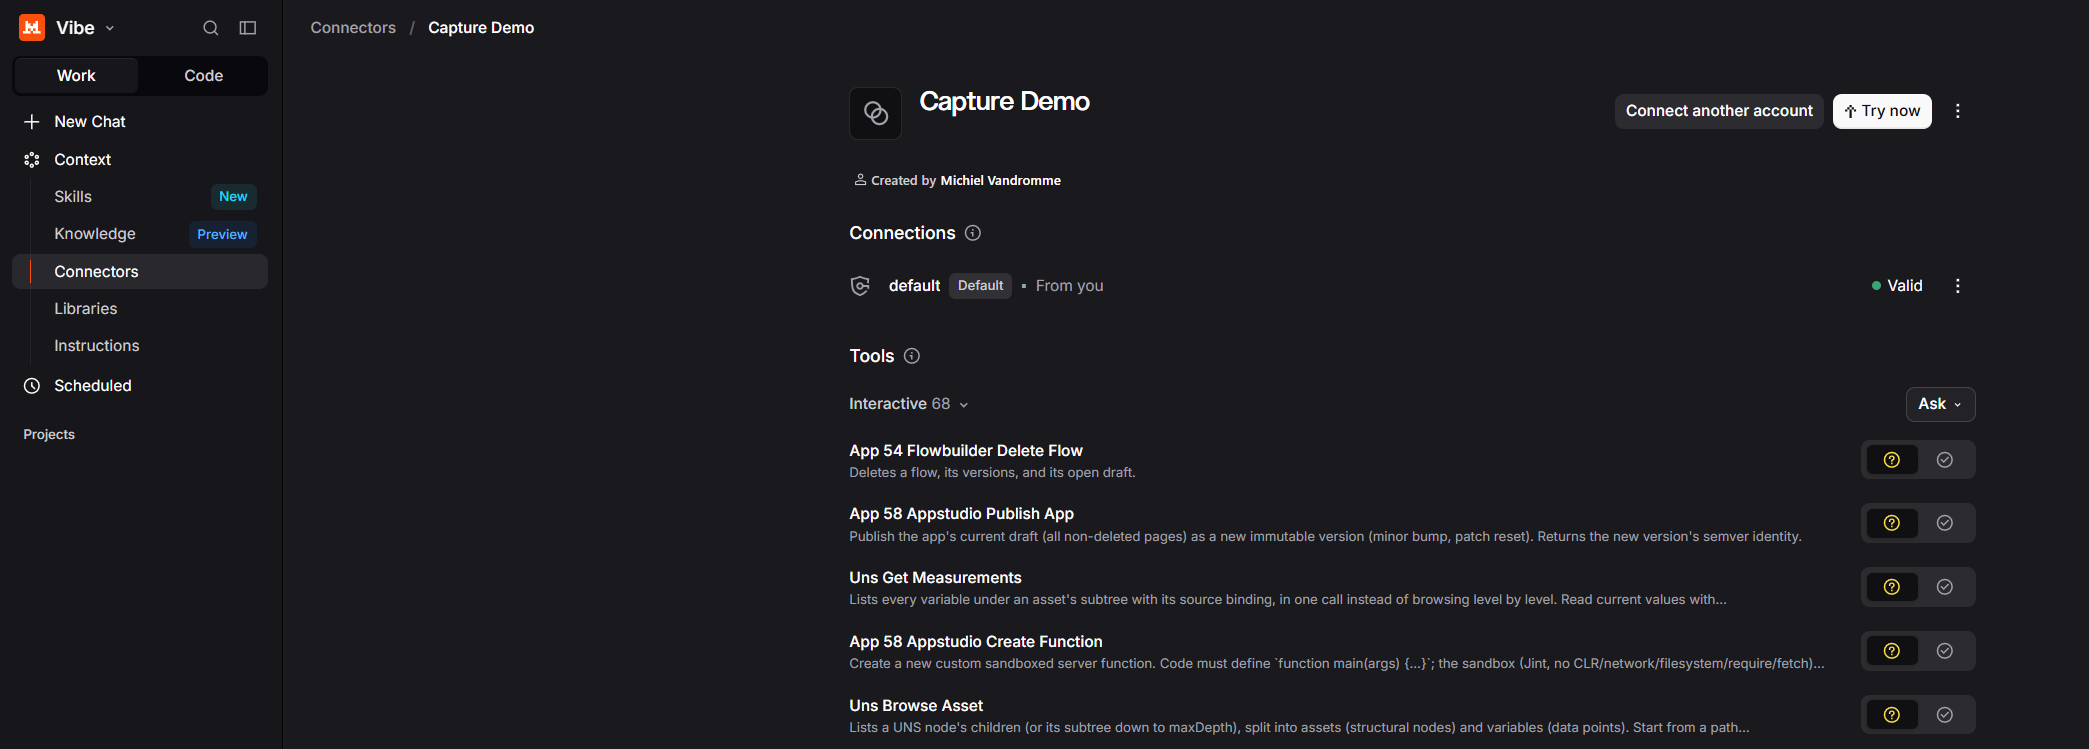This screenshot has height=749, width=2089.
Task: Click Connect another account button
Action: click(x=1719, y=111)
